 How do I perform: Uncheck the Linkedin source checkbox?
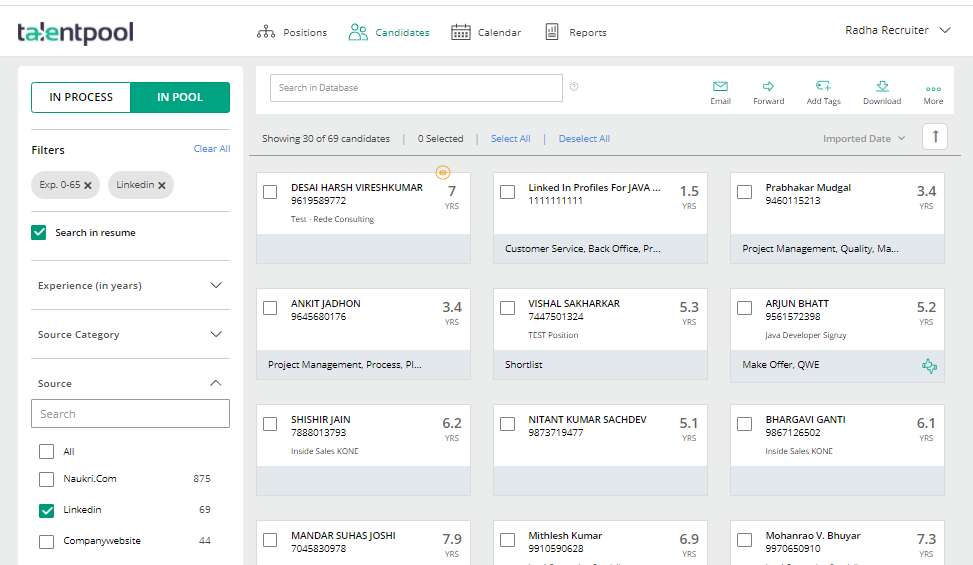(x=47, y=510)
